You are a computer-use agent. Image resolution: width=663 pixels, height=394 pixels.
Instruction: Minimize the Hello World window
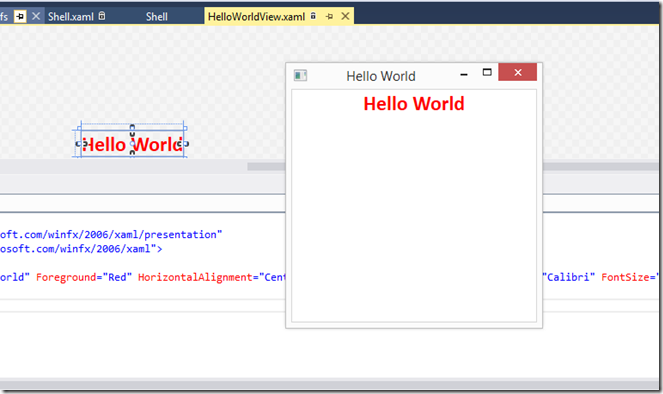pyautogui.click(x=464, y=74)
